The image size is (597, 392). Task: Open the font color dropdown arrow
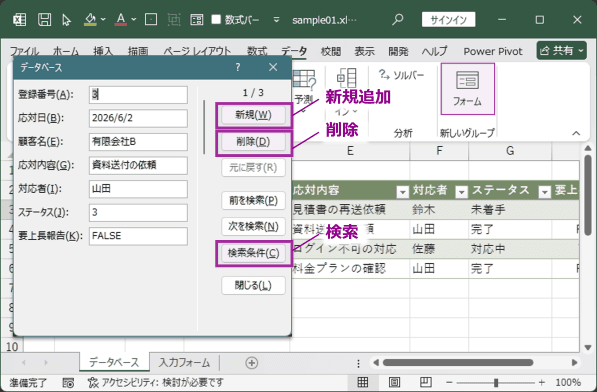pos(134,19)
